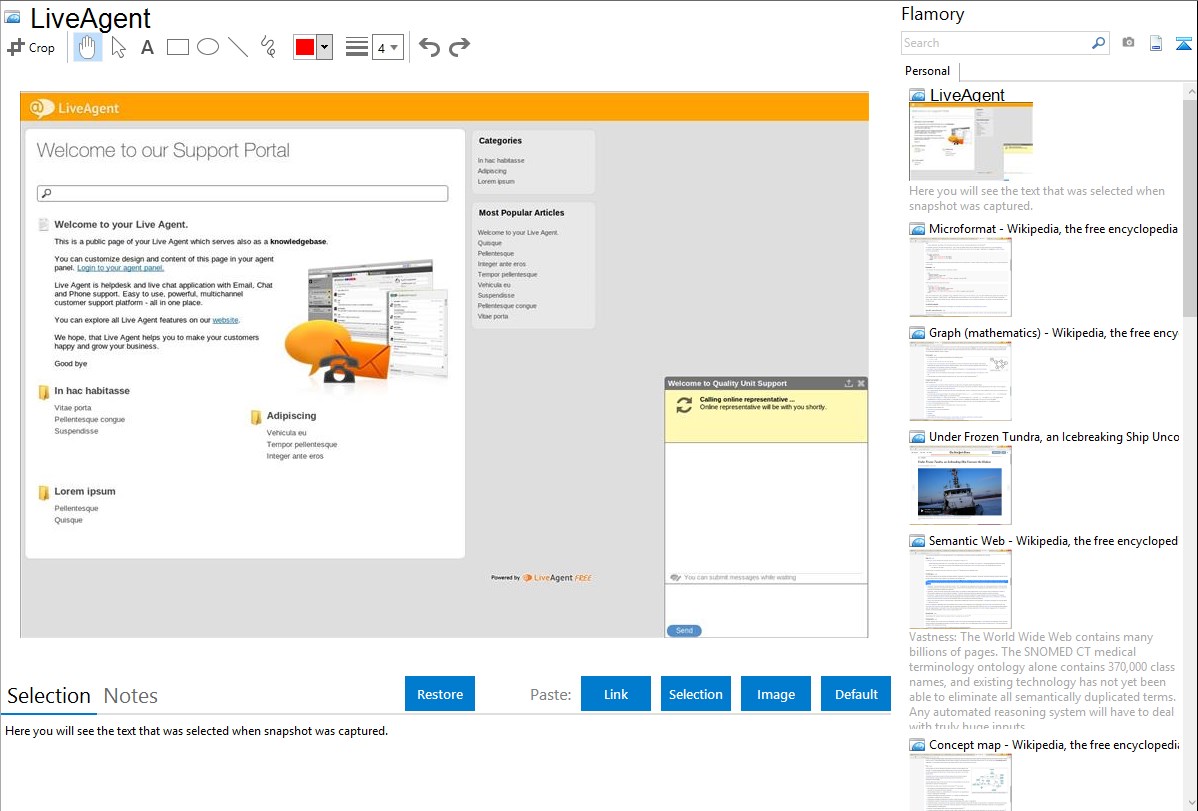Click the scroll-up arrow of the snapshot list
This screenshot has height=811, width=1198.
1190,91
